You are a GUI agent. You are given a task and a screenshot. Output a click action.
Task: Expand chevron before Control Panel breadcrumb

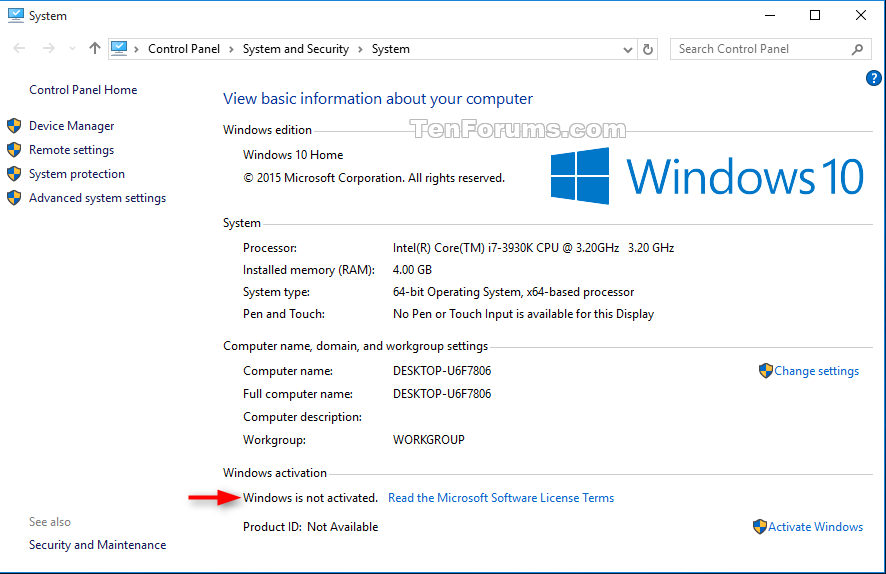click(136, 50)
